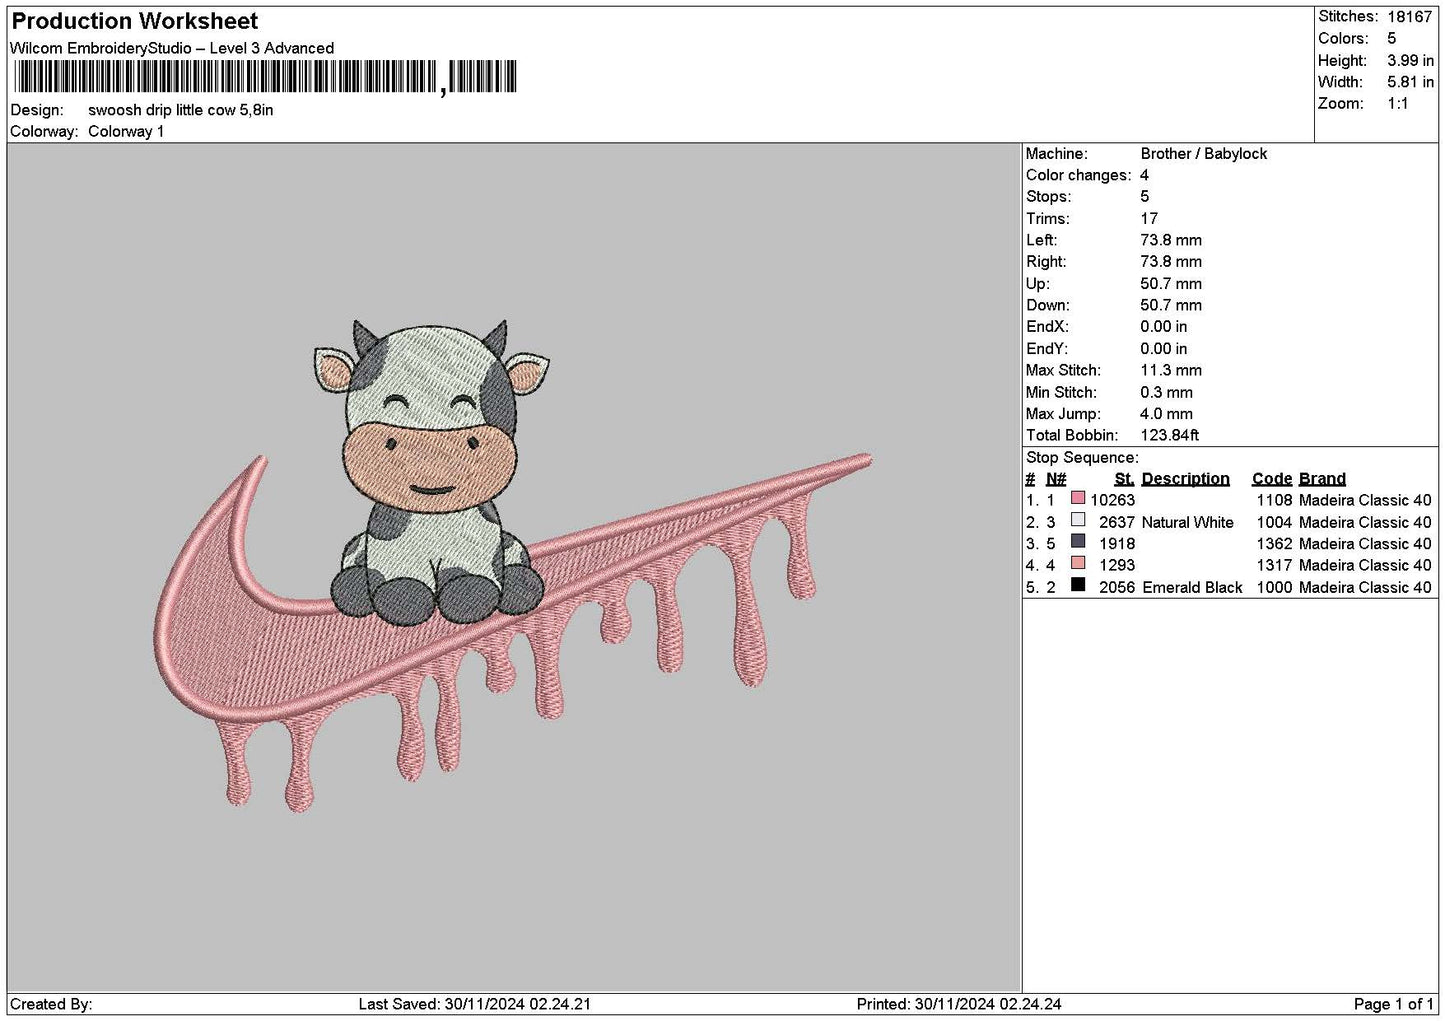Click stitch count 1293 in stop sequence
This screenshot has height=1021, width=1445.
pyautogui.click(x=1117, y=566)
